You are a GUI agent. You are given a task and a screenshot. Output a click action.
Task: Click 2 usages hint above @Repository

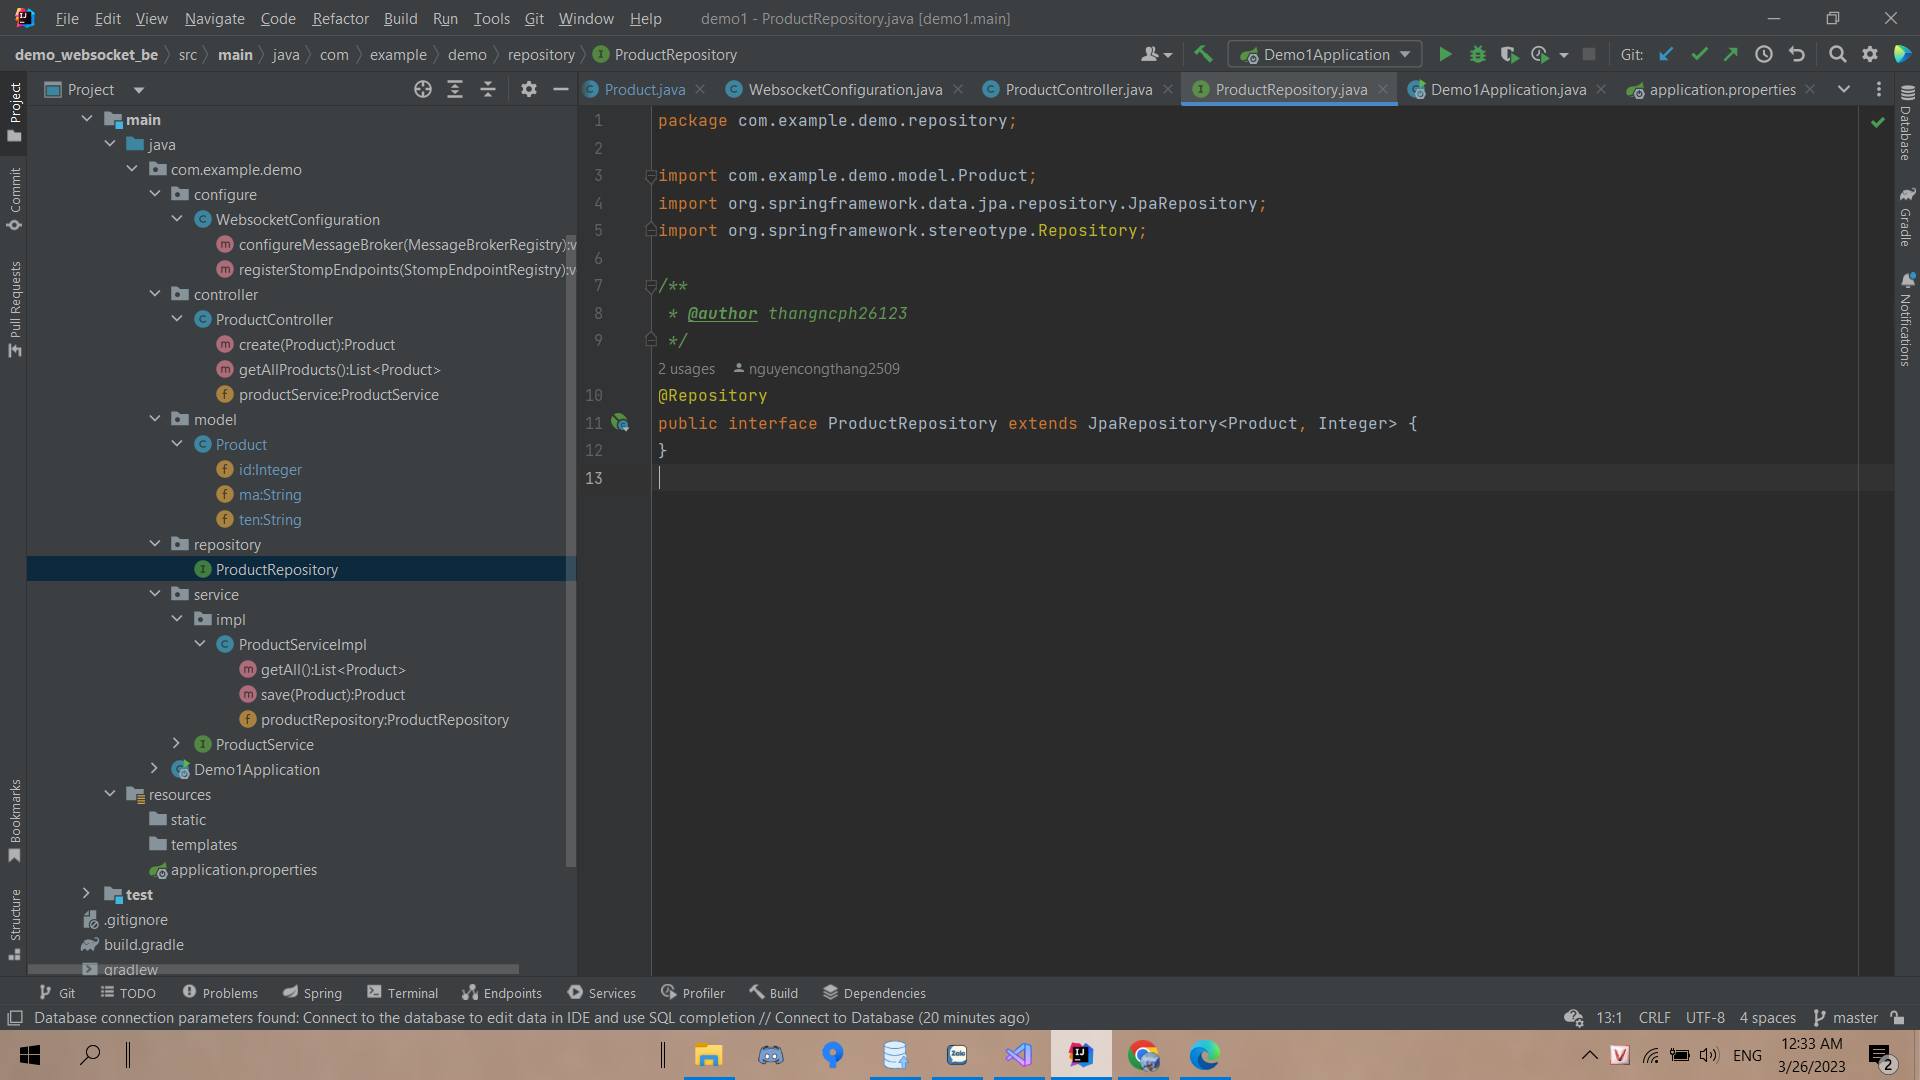pos(686,369)
